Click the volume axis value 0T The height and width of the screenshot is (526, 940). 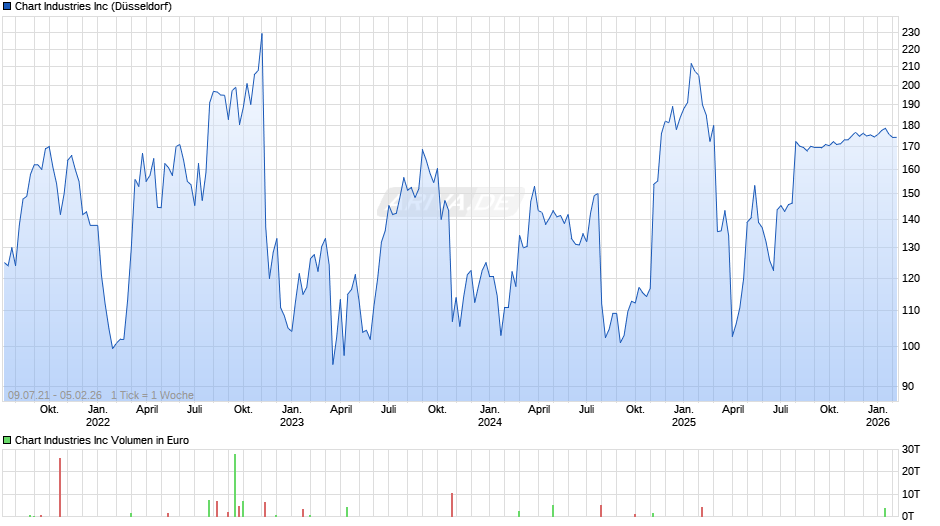click(908, 516)
